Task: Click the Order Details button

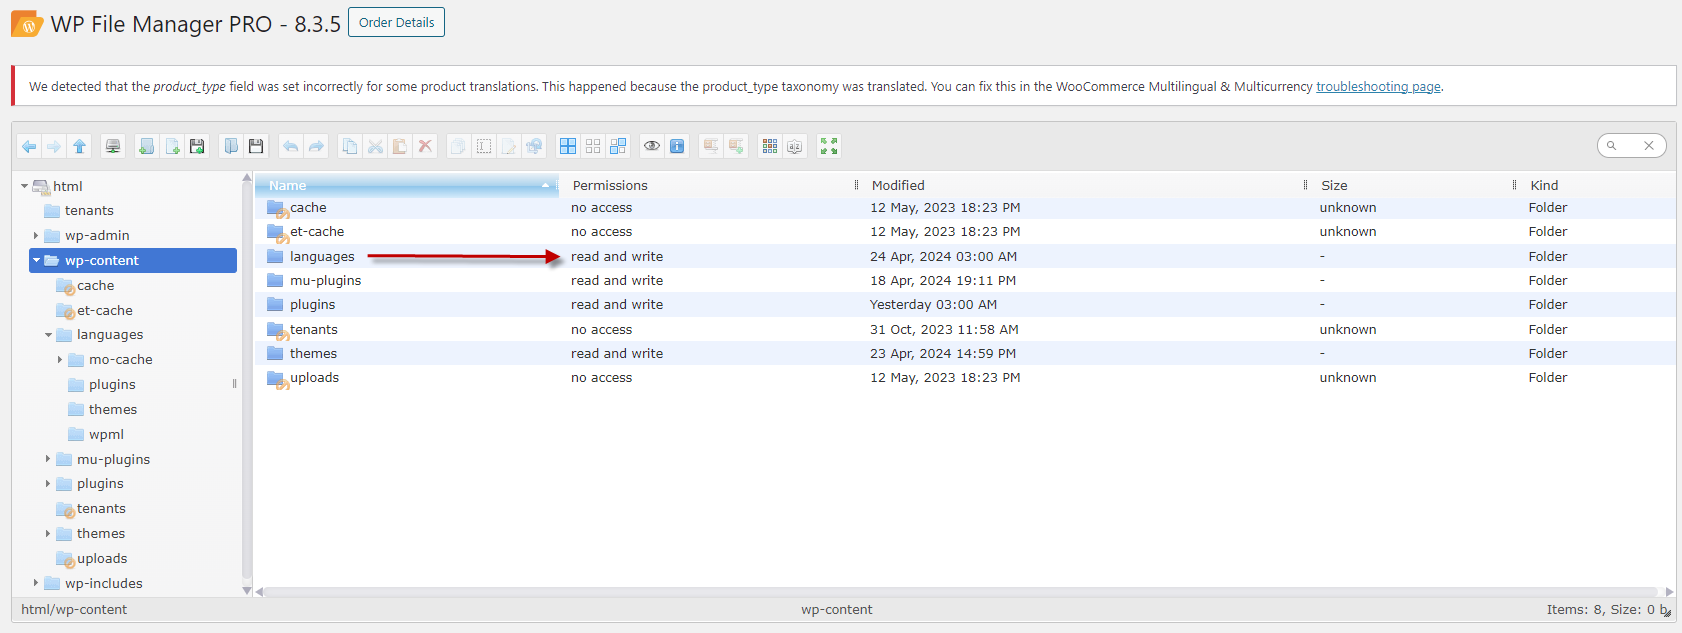Action: point(396,22)
